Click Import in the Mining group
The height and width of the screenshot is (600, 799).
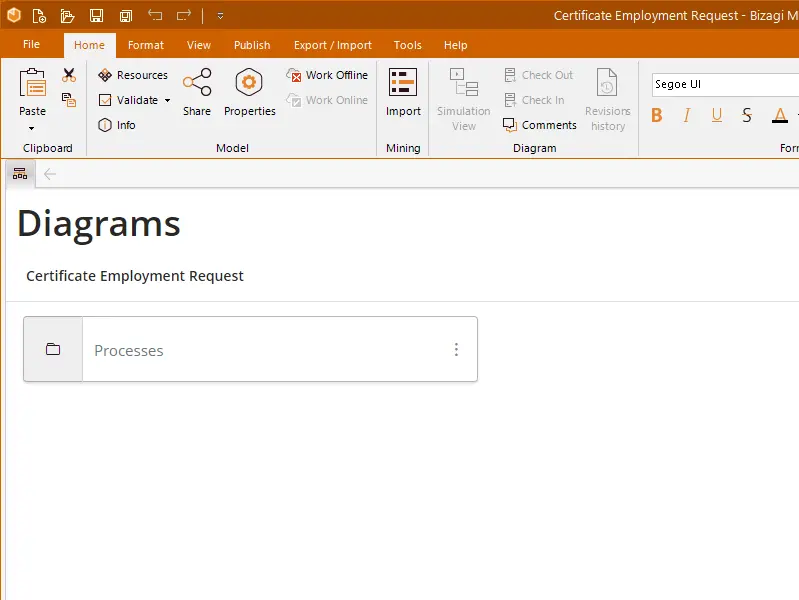coord(403,92)
